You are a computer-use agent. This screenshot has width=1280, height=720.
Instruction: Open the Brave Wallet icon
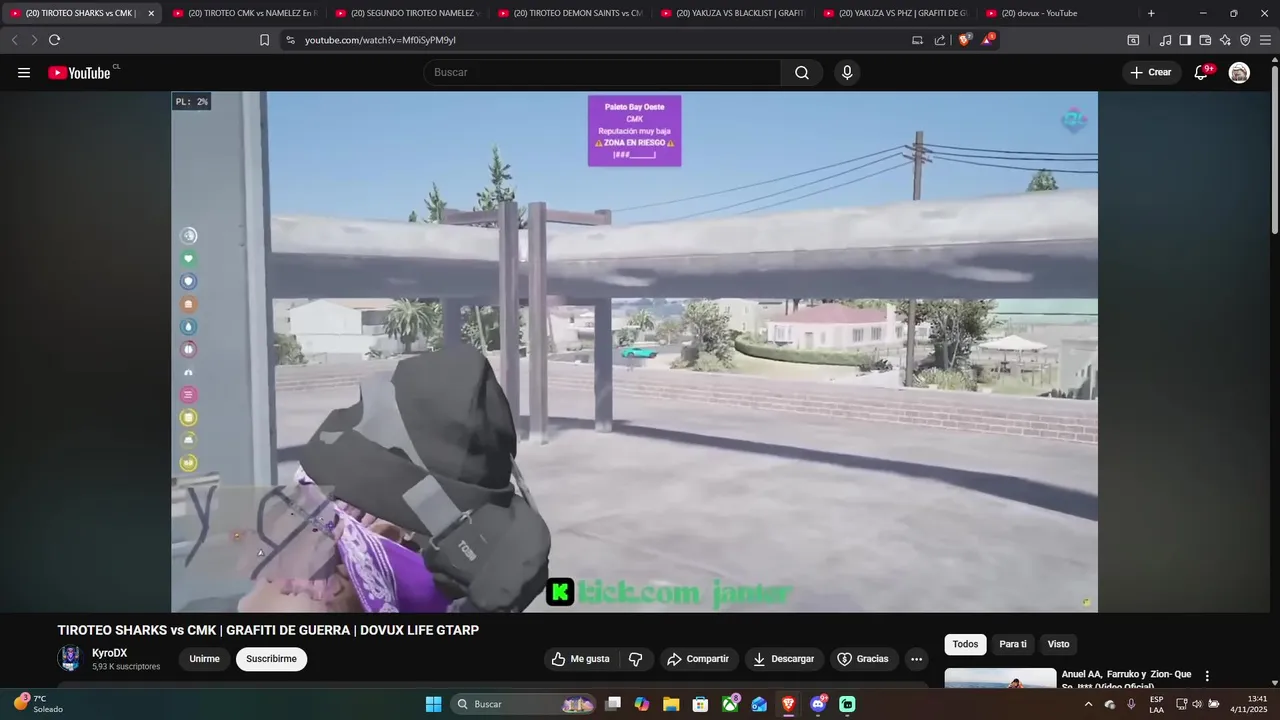coord(1205,40)
